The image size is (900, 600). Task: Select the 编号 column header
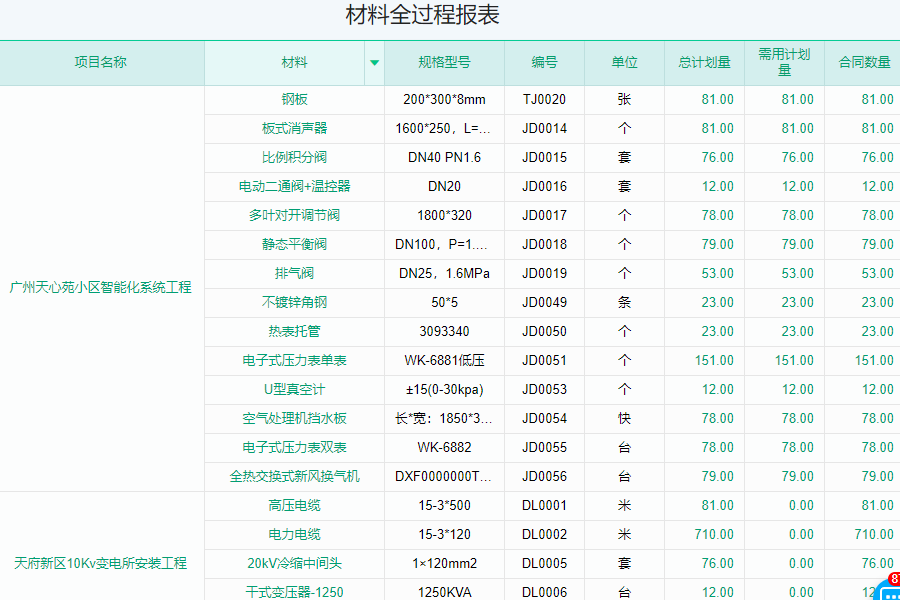point(544,62)
